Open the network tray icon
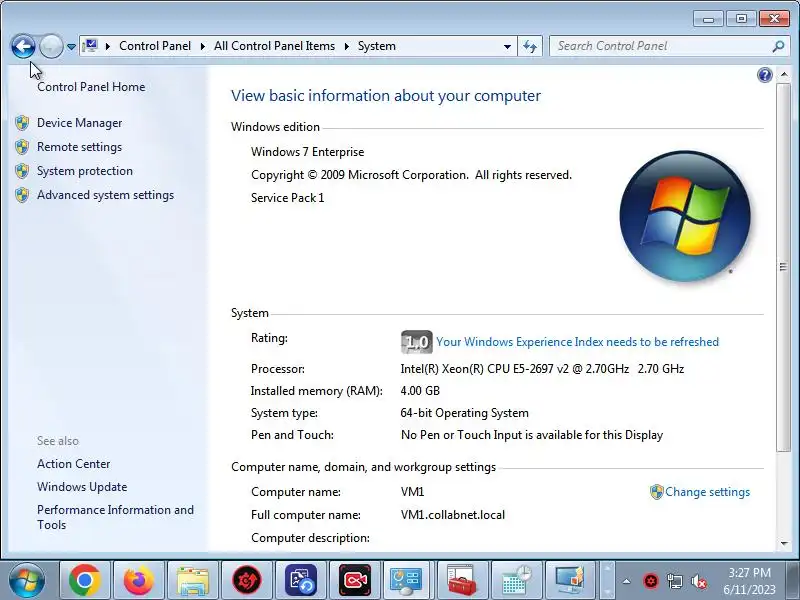This screenshot has height=600, width=800. tap(674, 581)
